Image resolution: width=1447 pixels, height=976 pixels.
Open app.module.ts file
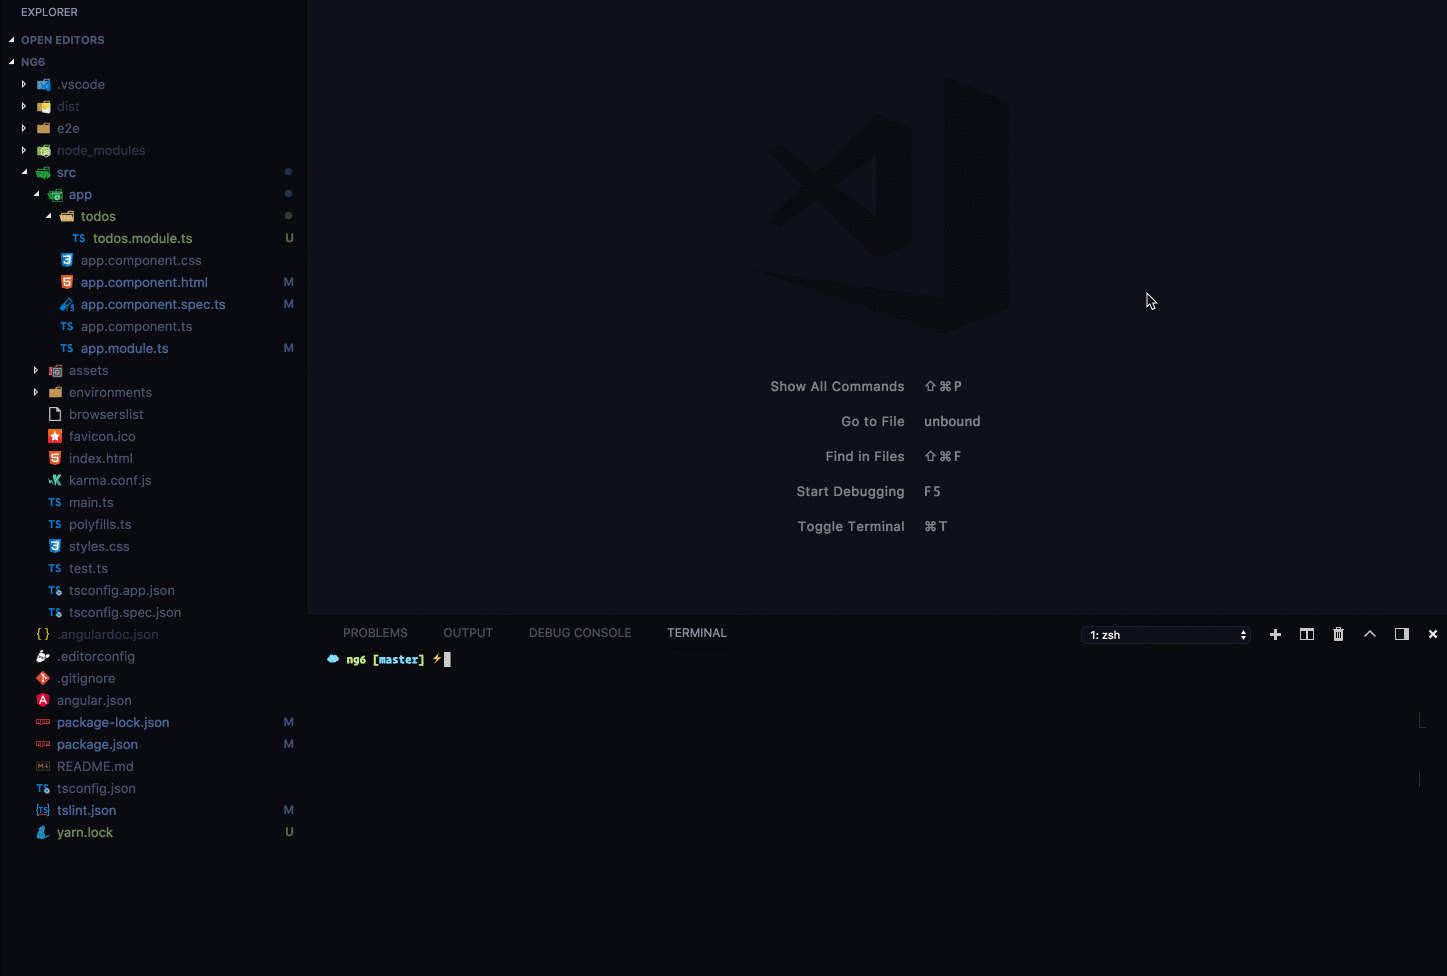tap(124, 348)
